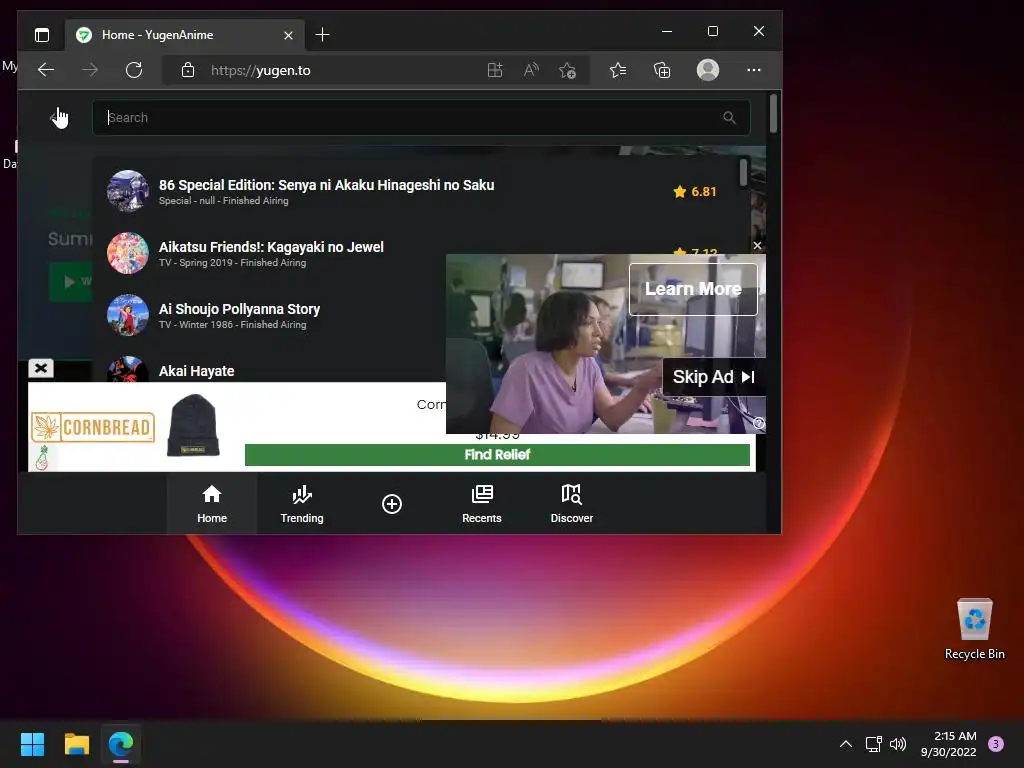Click the profile avatar in the Edge toolbar
The height and width of the screenshot is (768, 1024).
click(708, 70)
